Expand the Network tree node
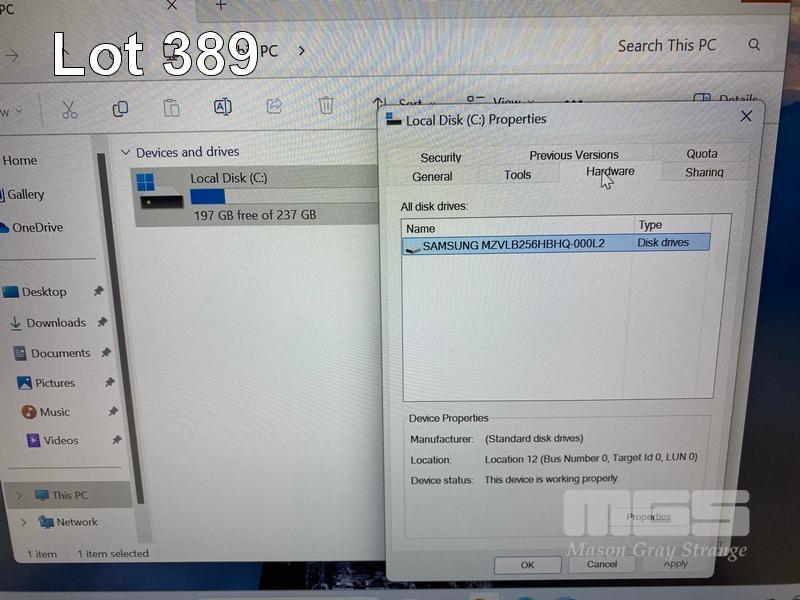Viewport: 800px width, 600px height. click(19, 522)
